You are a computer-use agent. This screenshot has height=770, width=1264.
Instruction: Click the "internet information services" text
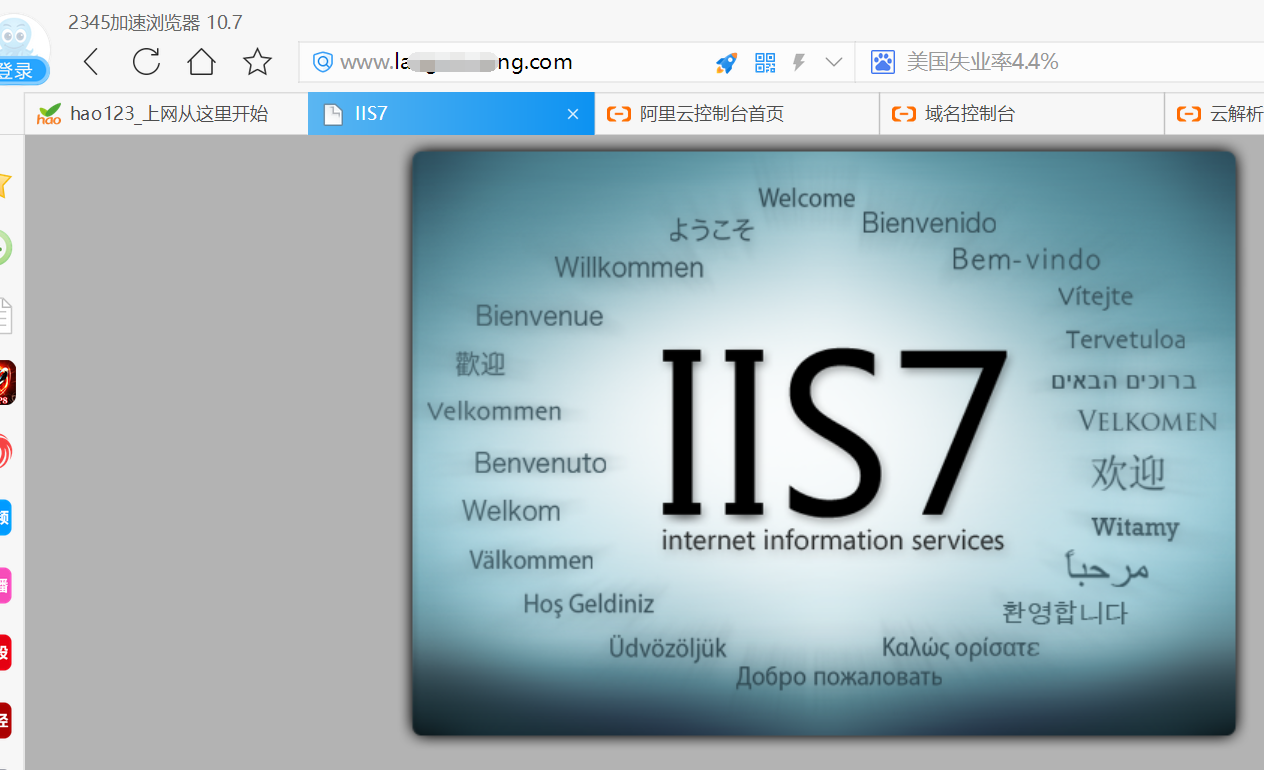pyautogui.click(x=832, y=541)
